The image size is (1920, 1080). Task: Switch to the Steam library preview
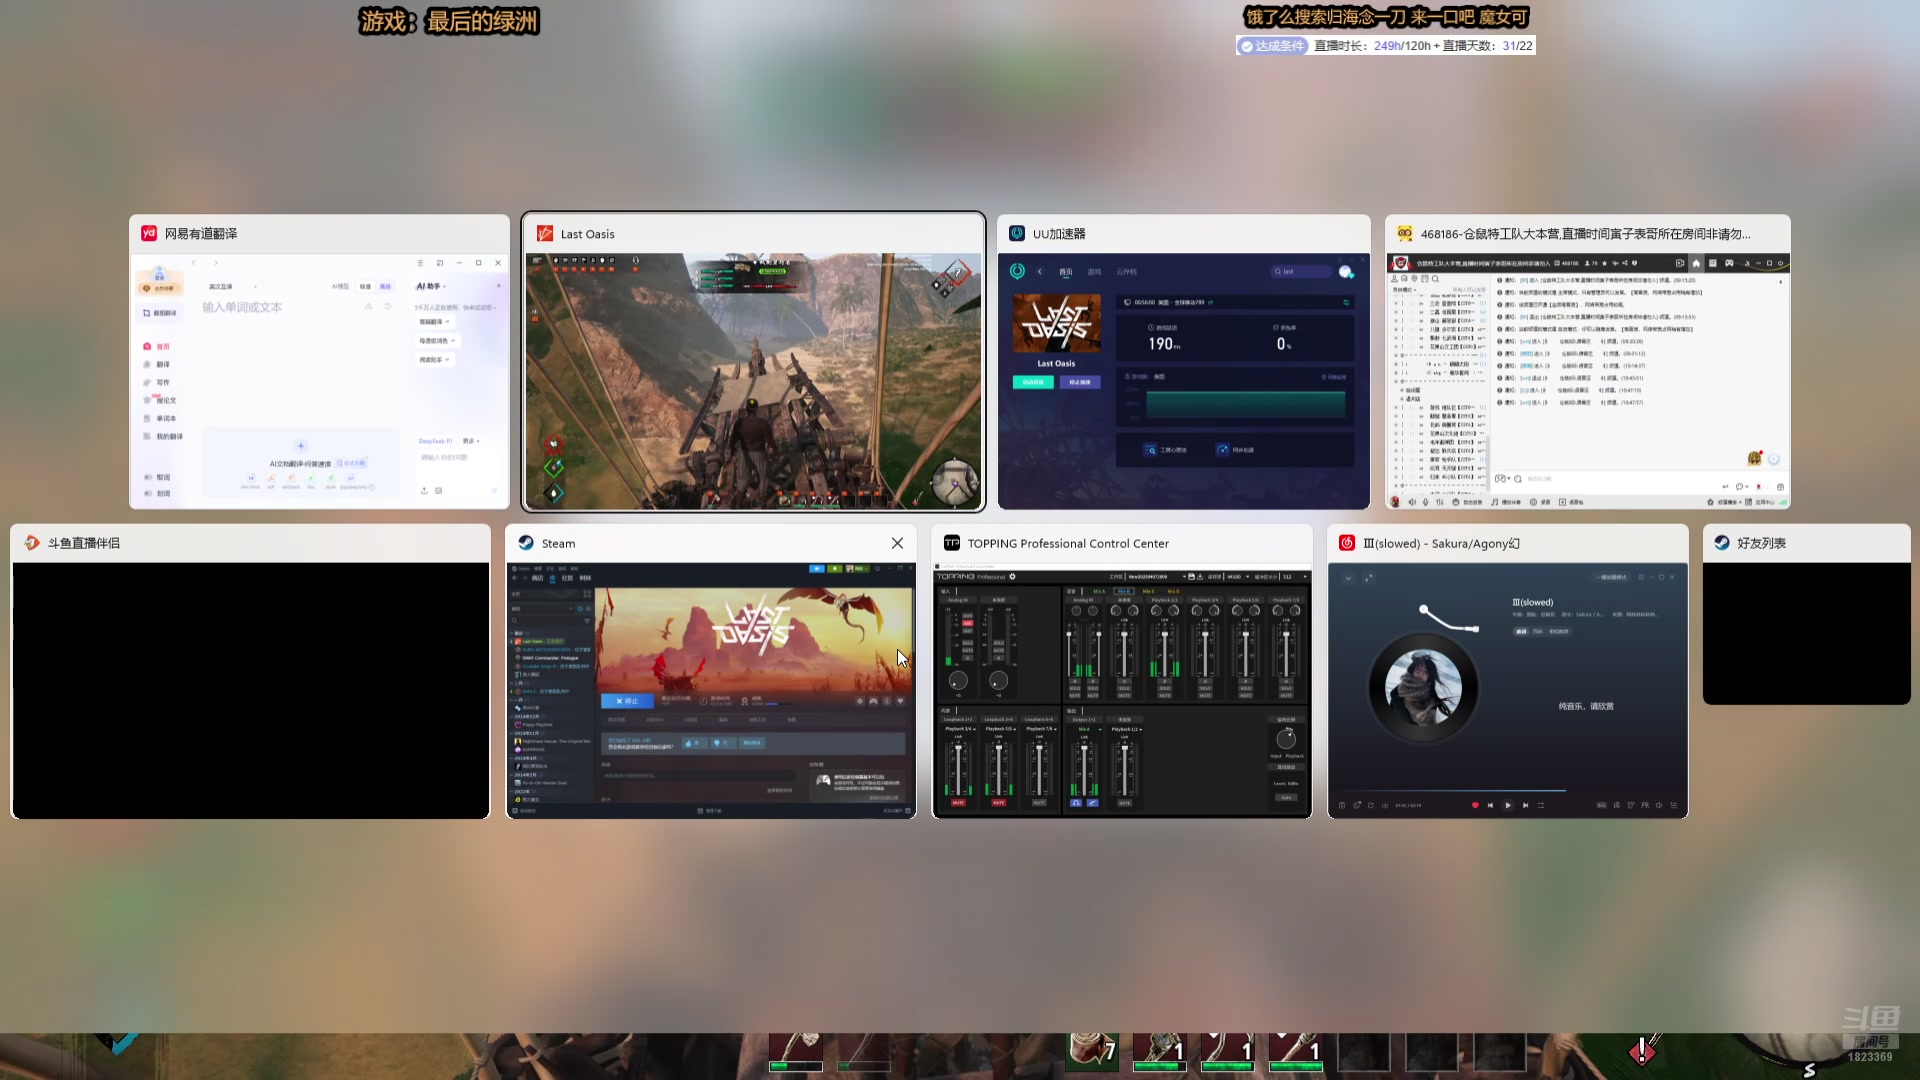coord(711,690)
